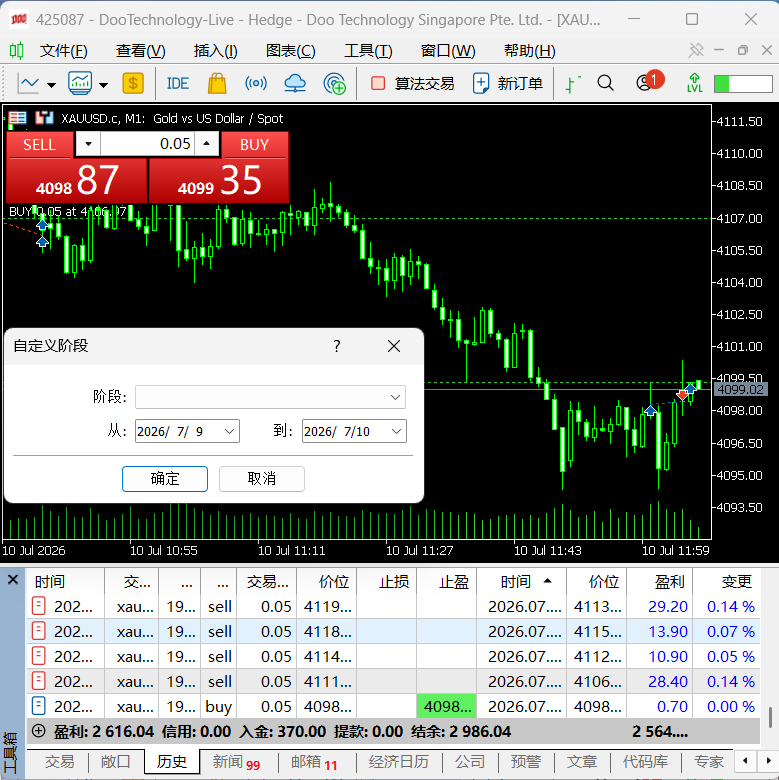Toggle the algo trading (算法交易) button
This screenshot has height=780, width=779.
coord(412,84)
